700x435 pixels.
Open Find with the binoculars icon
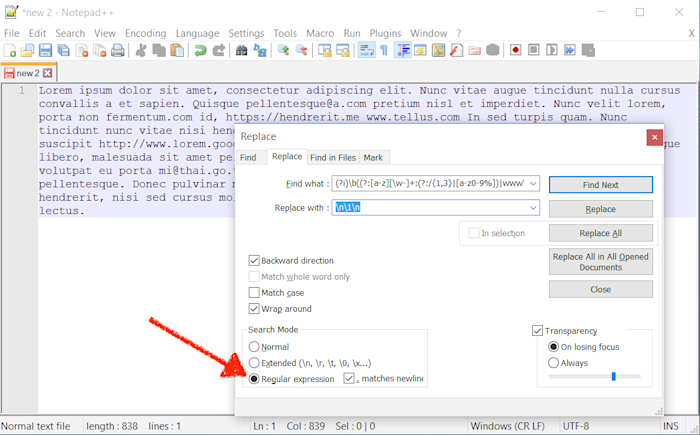point(242,50)
